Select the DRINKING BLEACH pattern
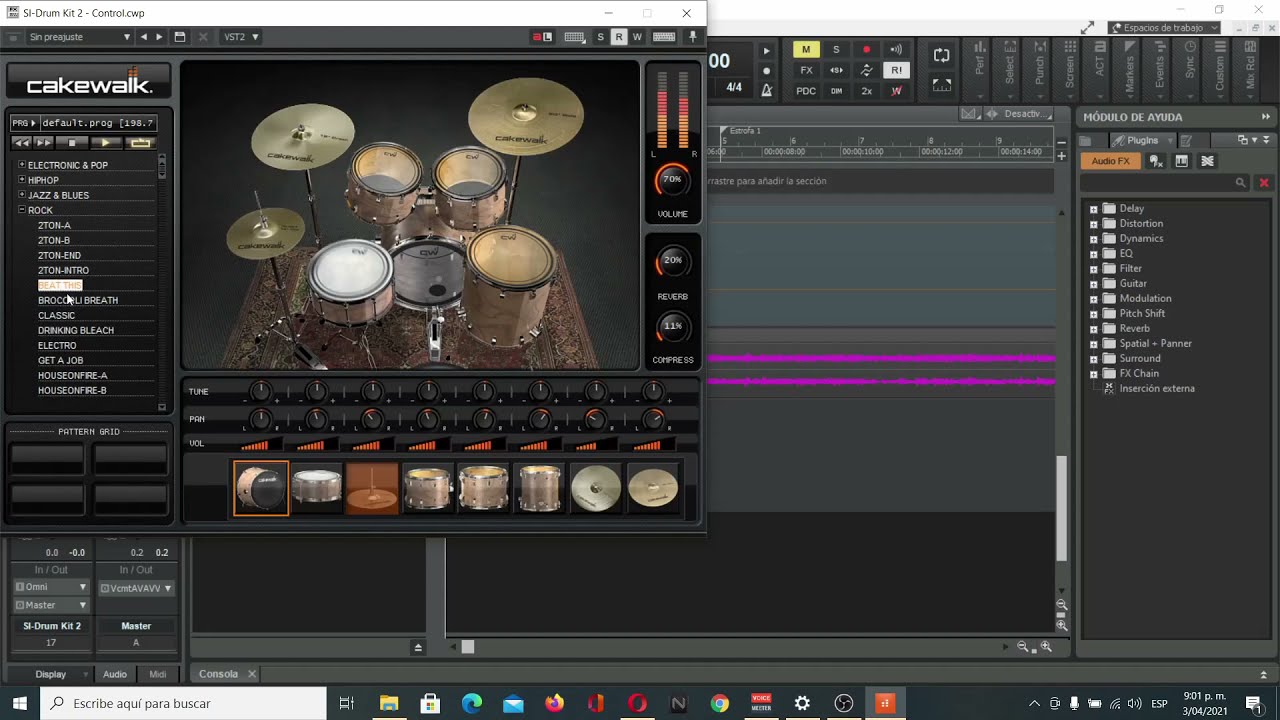1280x720 pixels. click(76, 330)
